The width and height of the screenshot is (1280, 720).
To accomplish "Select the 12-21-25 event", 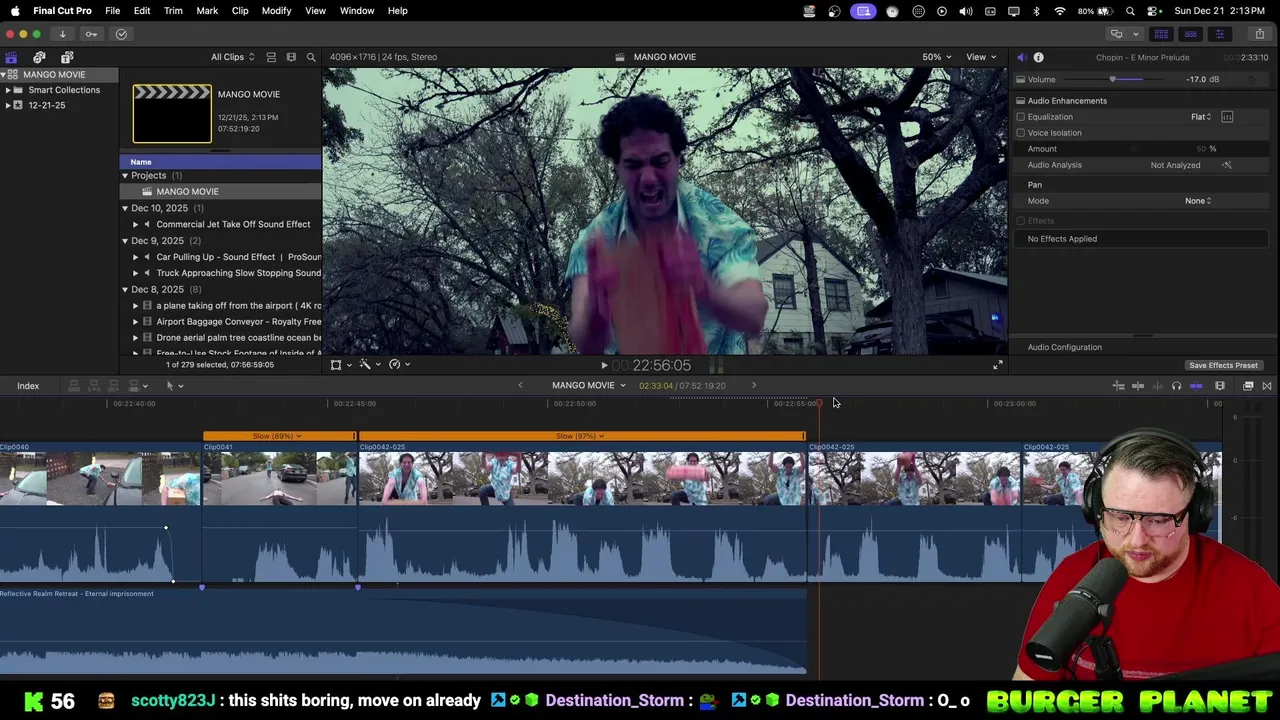I will (x=47, y=105).
